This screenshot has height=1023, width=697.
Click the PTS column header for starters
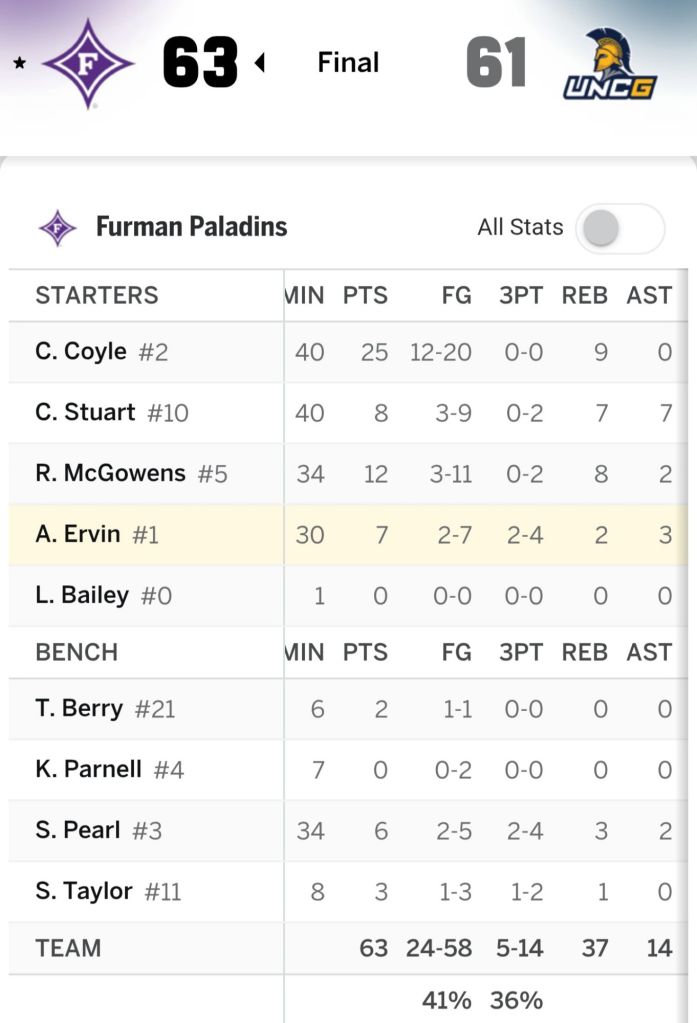[365, 296]
